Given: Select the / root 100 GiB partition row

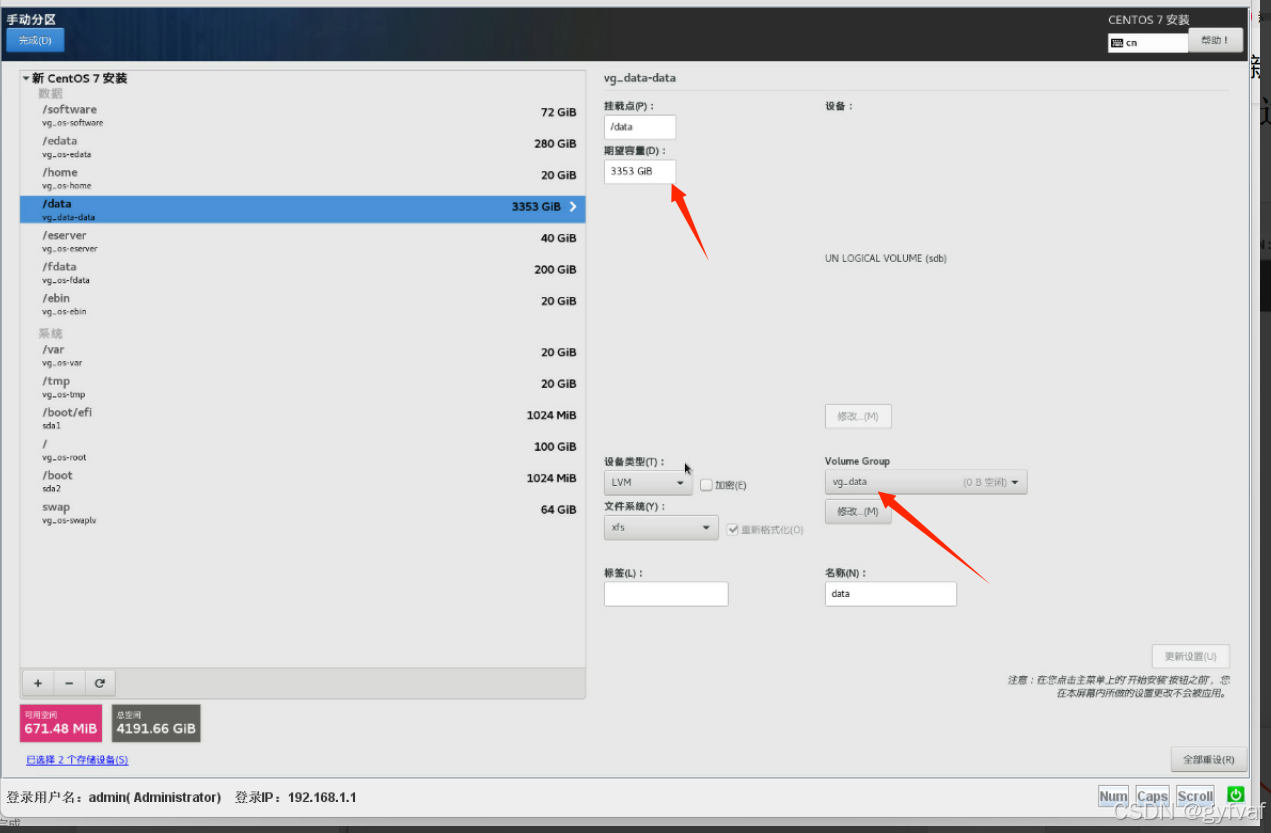Looking at the screenshot, I should click(302, 450).
